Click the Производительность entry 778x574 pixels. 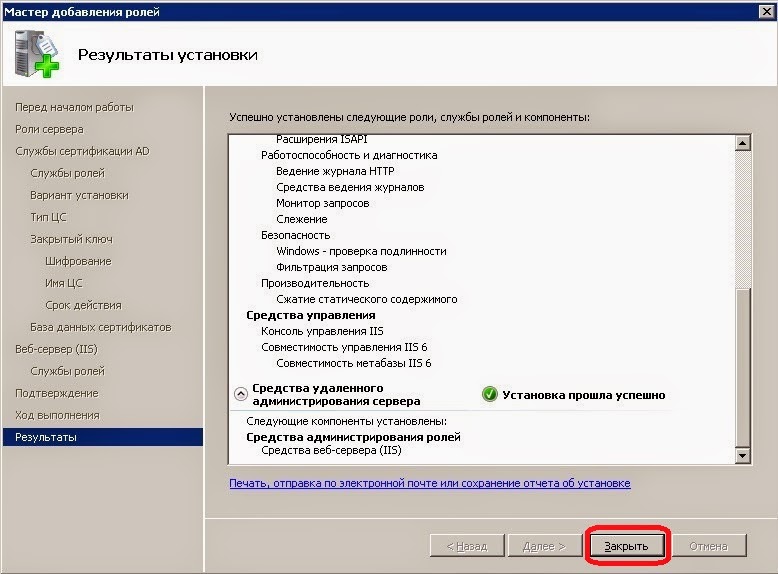[x=315, y=283]
